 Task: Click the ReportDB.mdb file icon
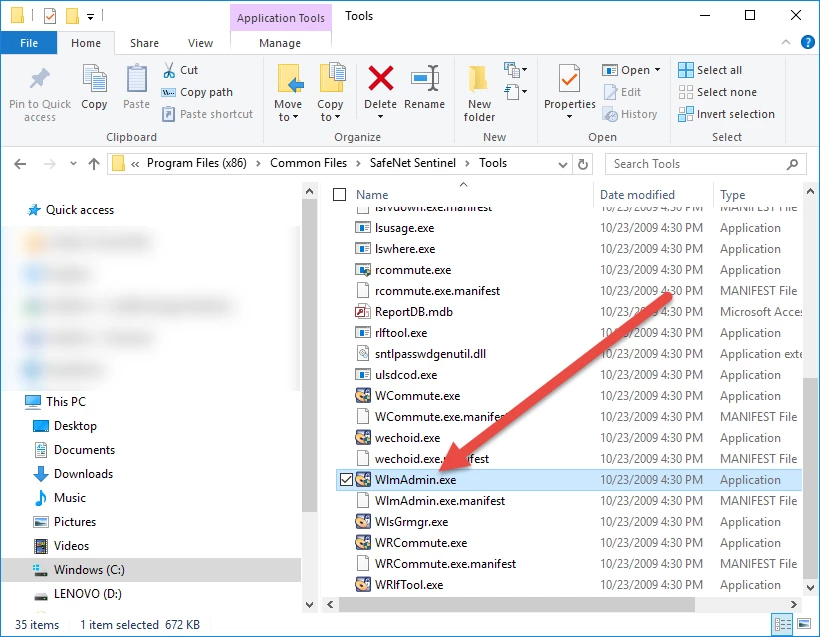[364, 312]
